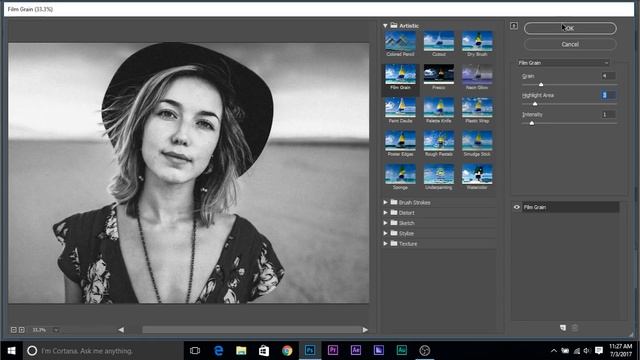Select the Colored Pencil filter thumbnail

click(400, 44)
